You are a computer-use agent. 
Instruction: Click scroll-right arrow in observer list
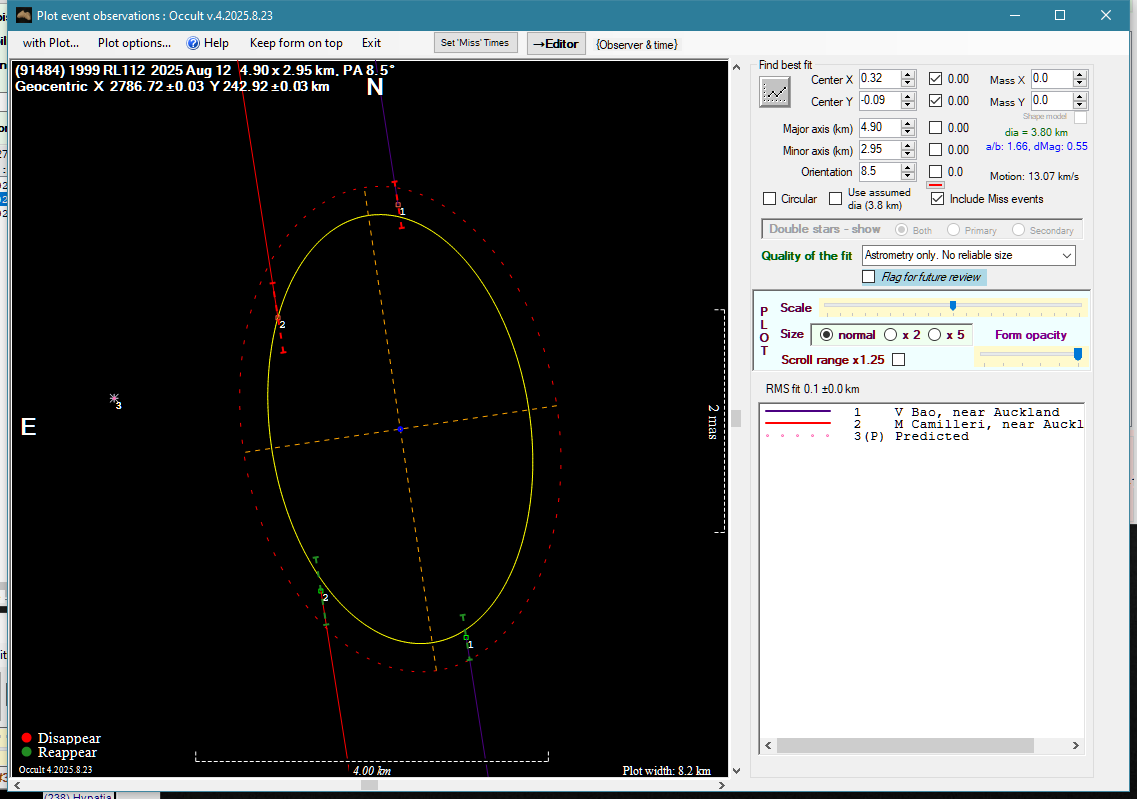[1076, 746]
